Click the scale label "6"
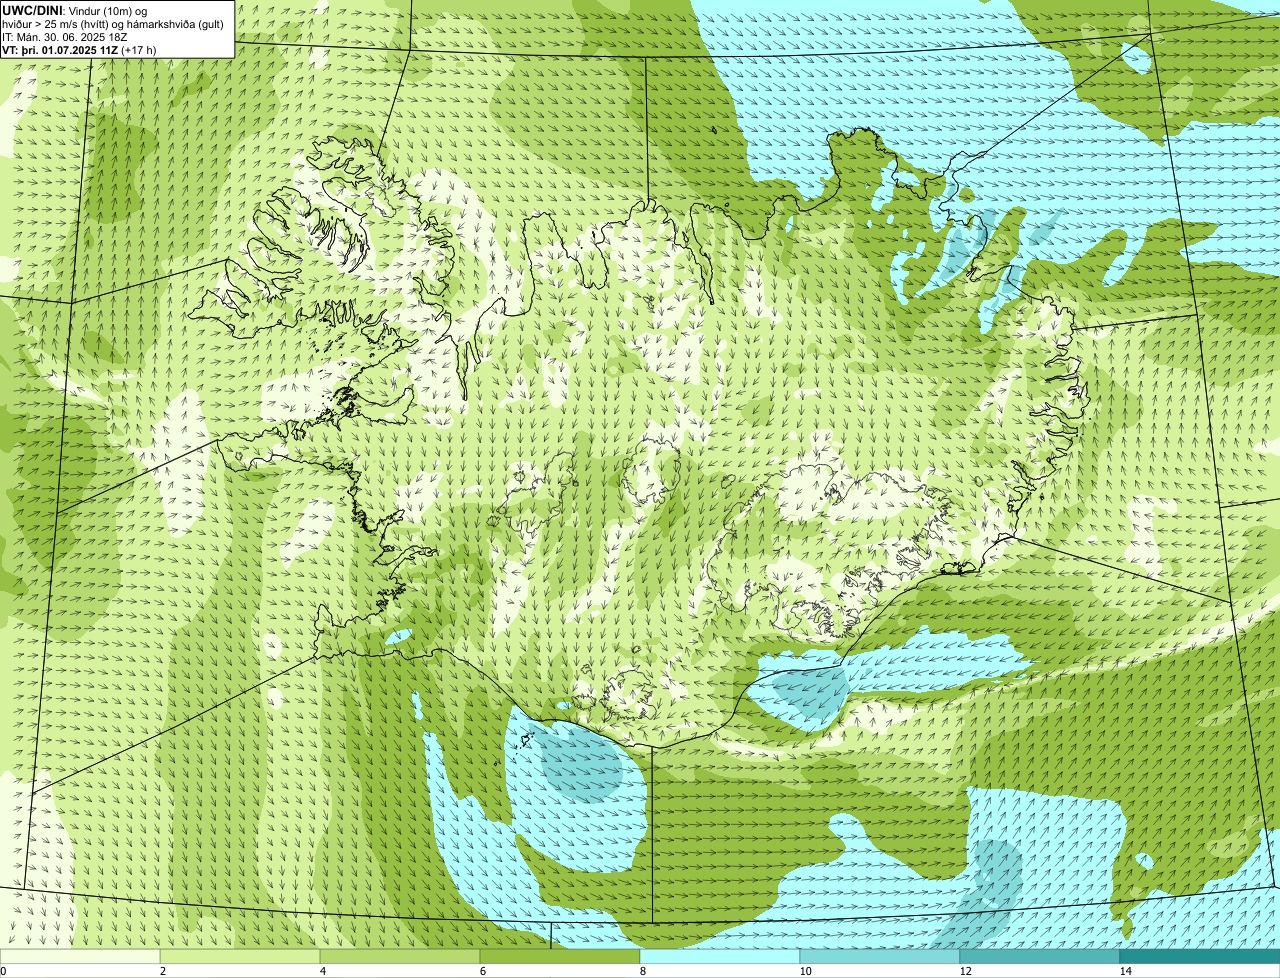The height and width of the screenshot is (978, 1280). coord(482,971)
